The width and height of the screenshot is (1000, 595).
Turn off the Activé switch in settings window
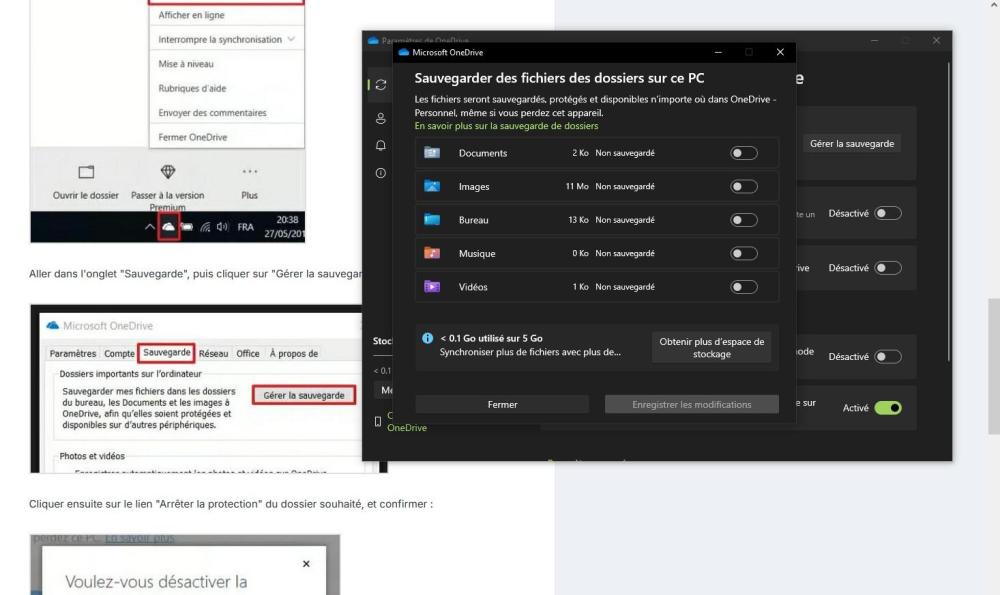click(888, 408)
